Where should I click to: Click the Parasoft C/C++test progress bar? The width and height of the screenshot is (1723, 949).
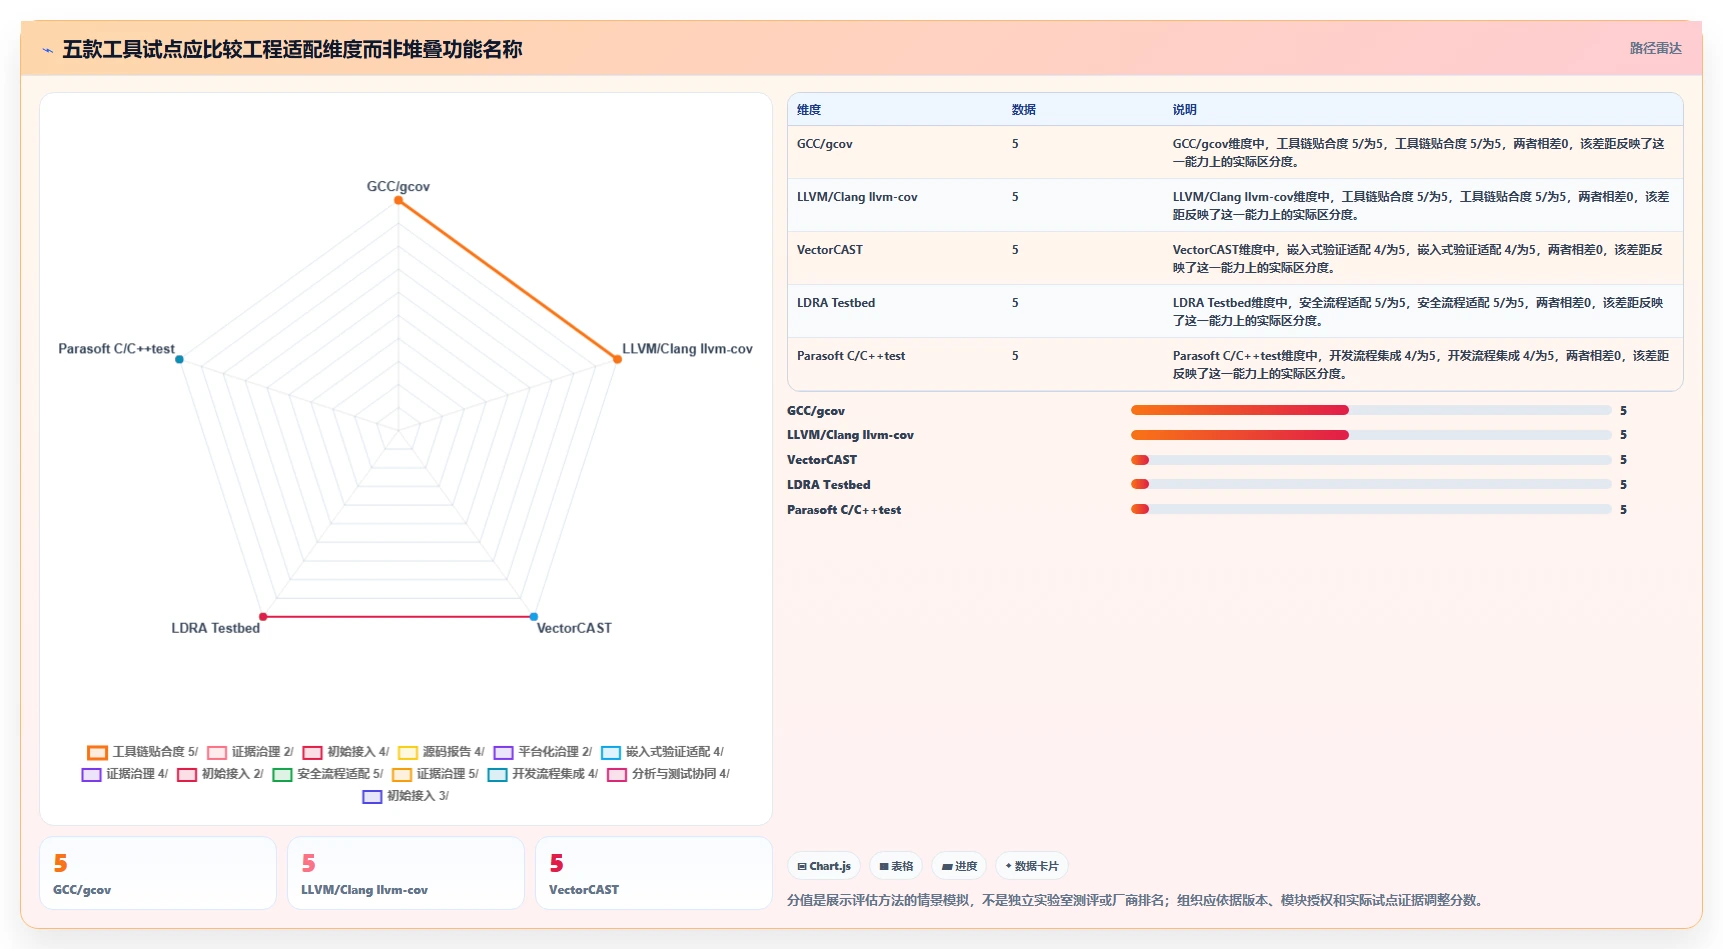point(1371,509)
